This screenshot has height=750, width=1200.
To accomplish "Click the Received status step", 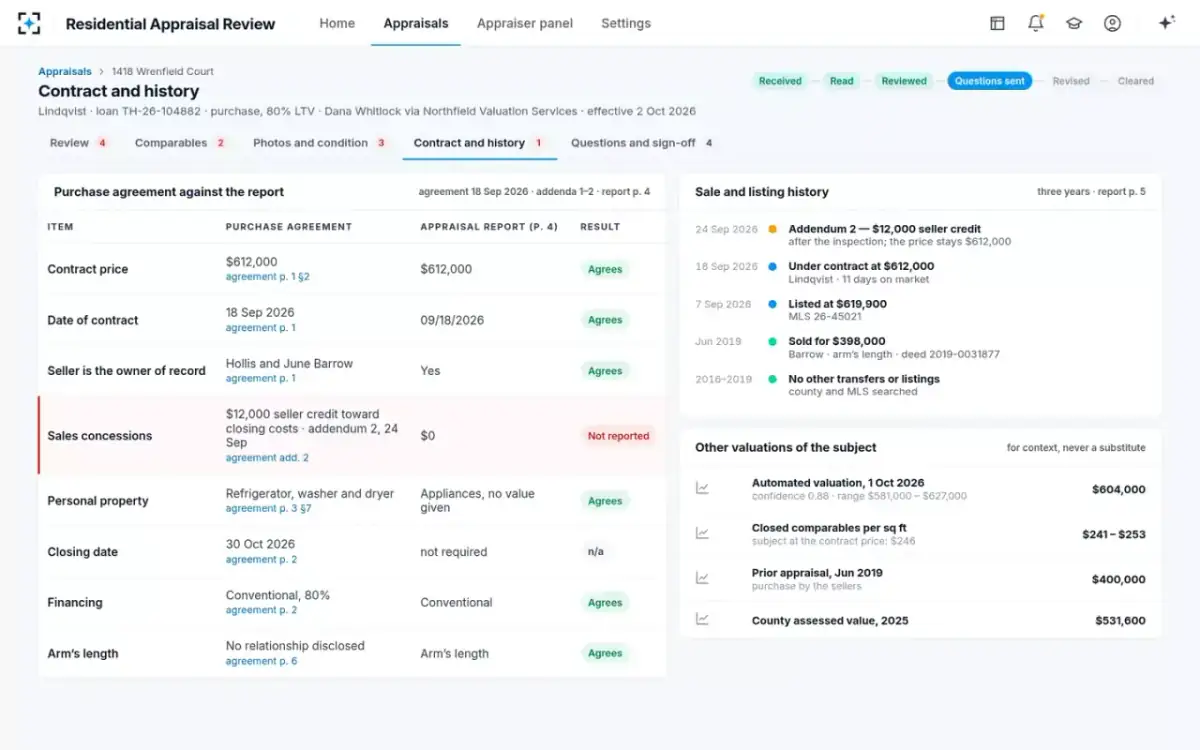I will point(780,81).
